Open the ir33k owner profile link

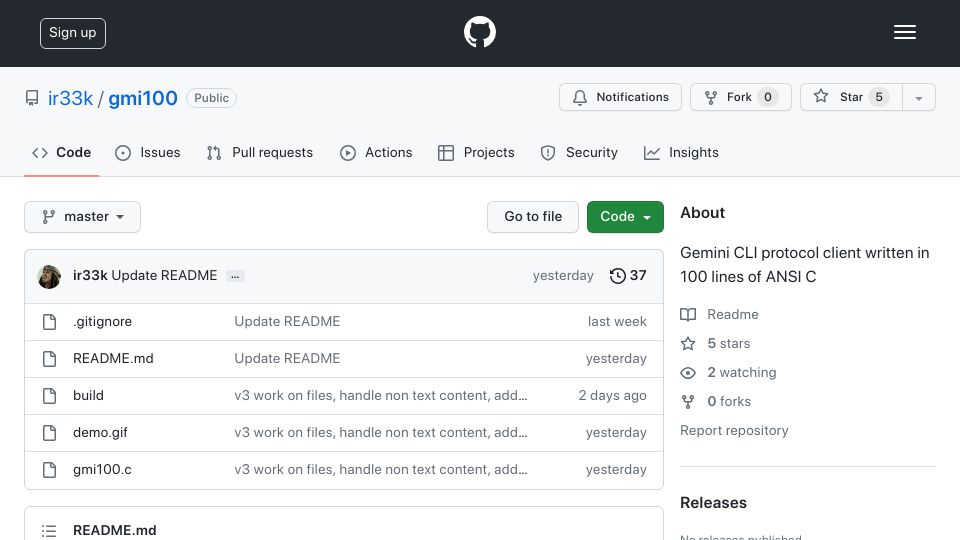click(70, 98)
